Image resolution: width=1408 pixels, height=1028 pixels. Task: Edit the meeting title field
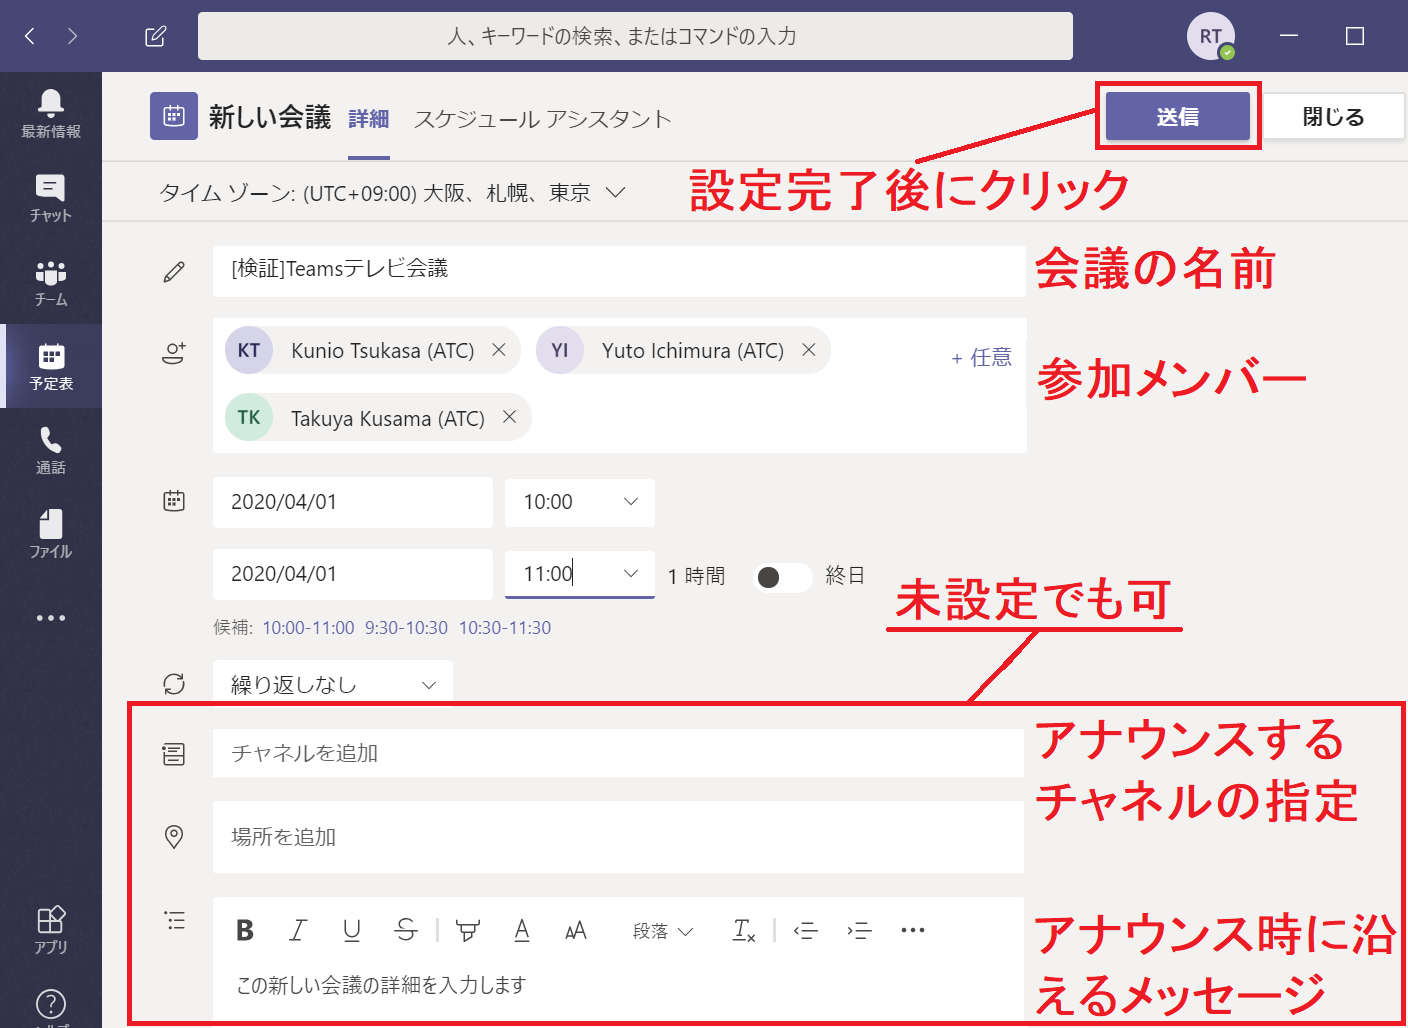[619, 270]
